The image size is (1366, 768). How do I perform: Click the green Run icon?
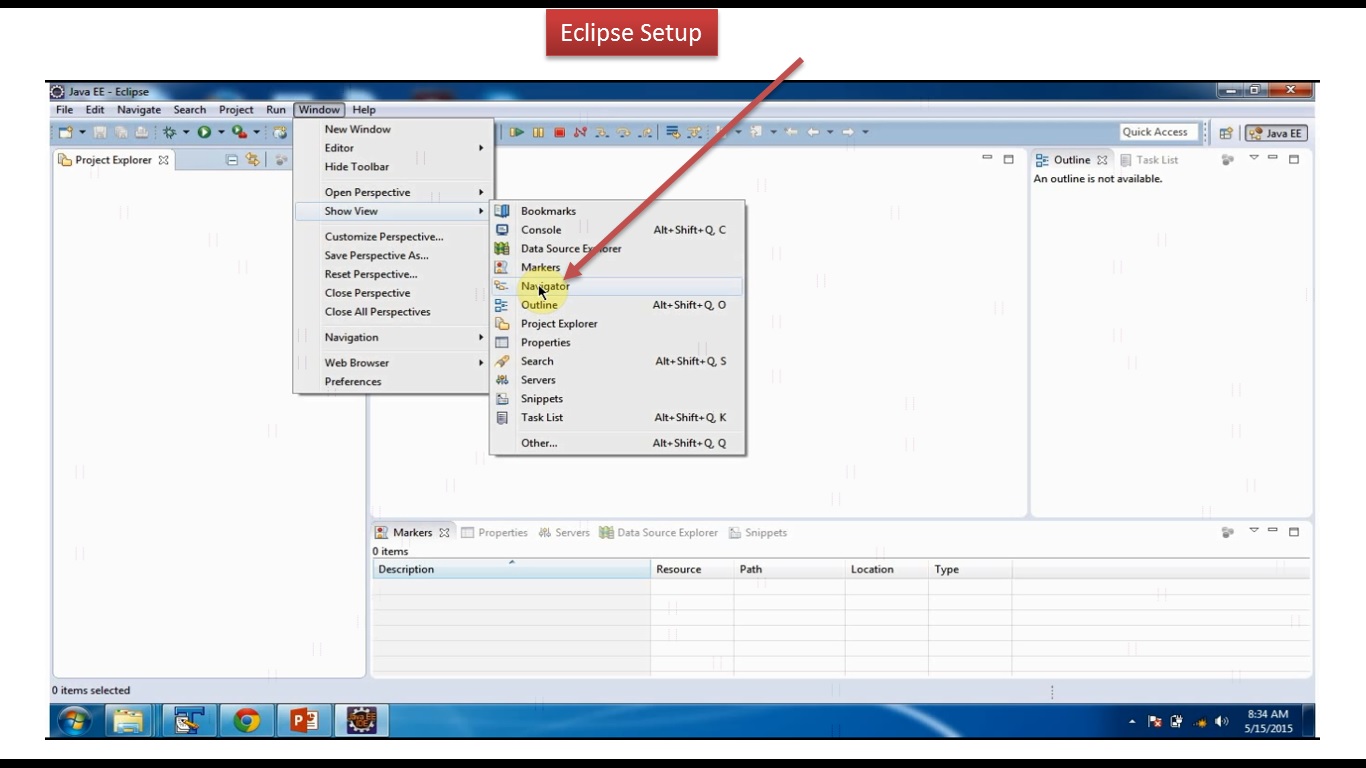pyautogui.click(x=204, y=132)
